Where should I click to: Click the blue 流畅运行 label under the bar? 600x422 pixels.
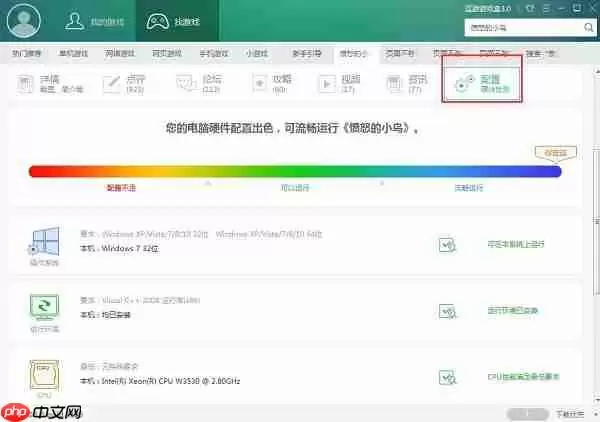(x=469, y=188)
